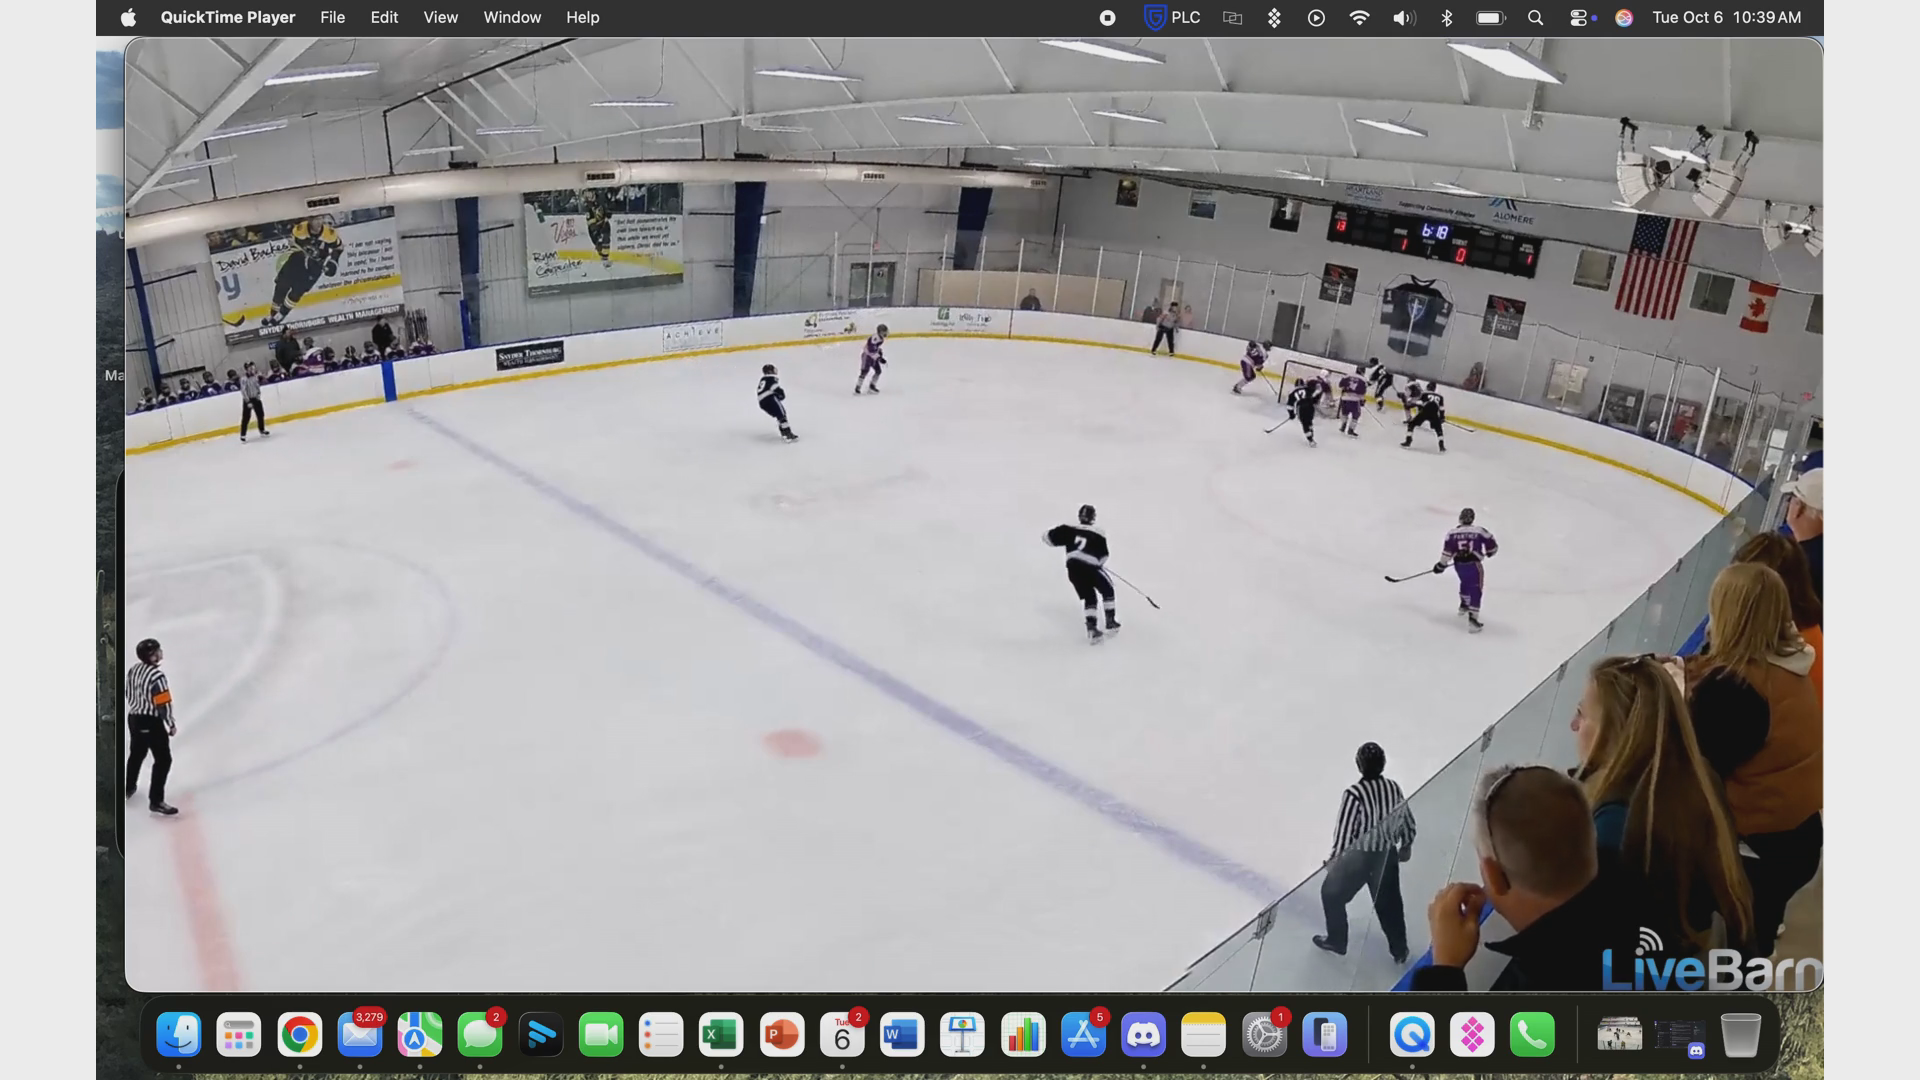
Task: Open Launchpad from the Dock
Action: coord(239,1035)
